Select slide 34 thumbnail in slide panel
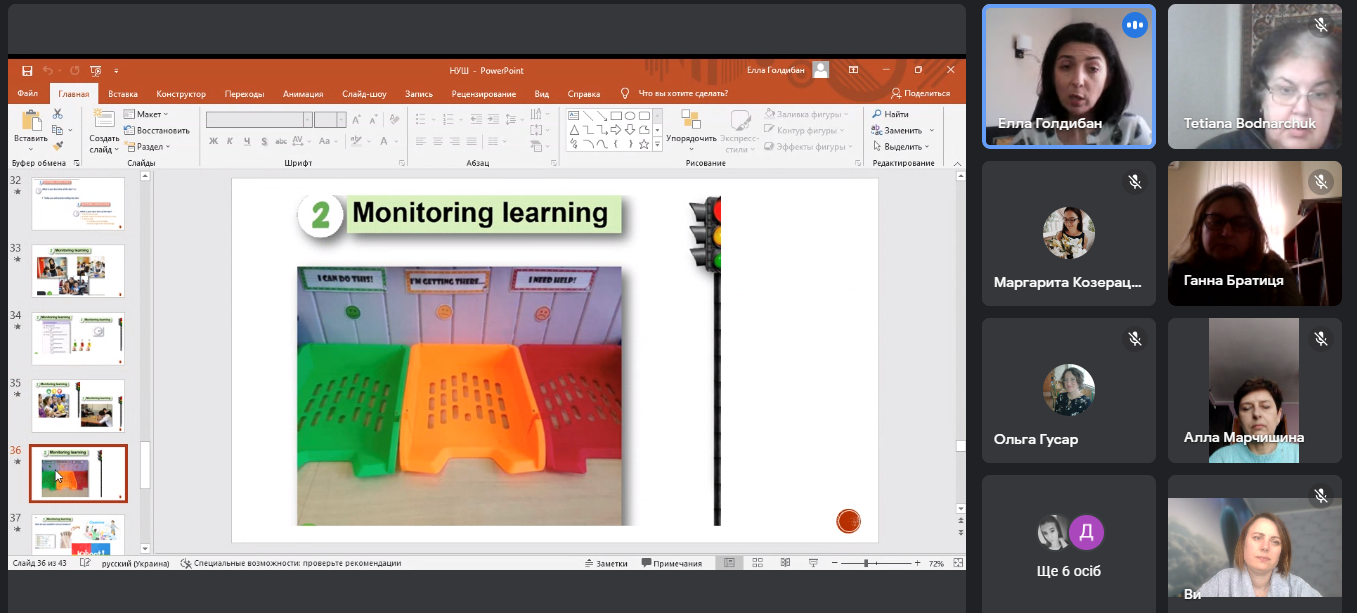Screen dimensions: 1357x613 point(78,338)
